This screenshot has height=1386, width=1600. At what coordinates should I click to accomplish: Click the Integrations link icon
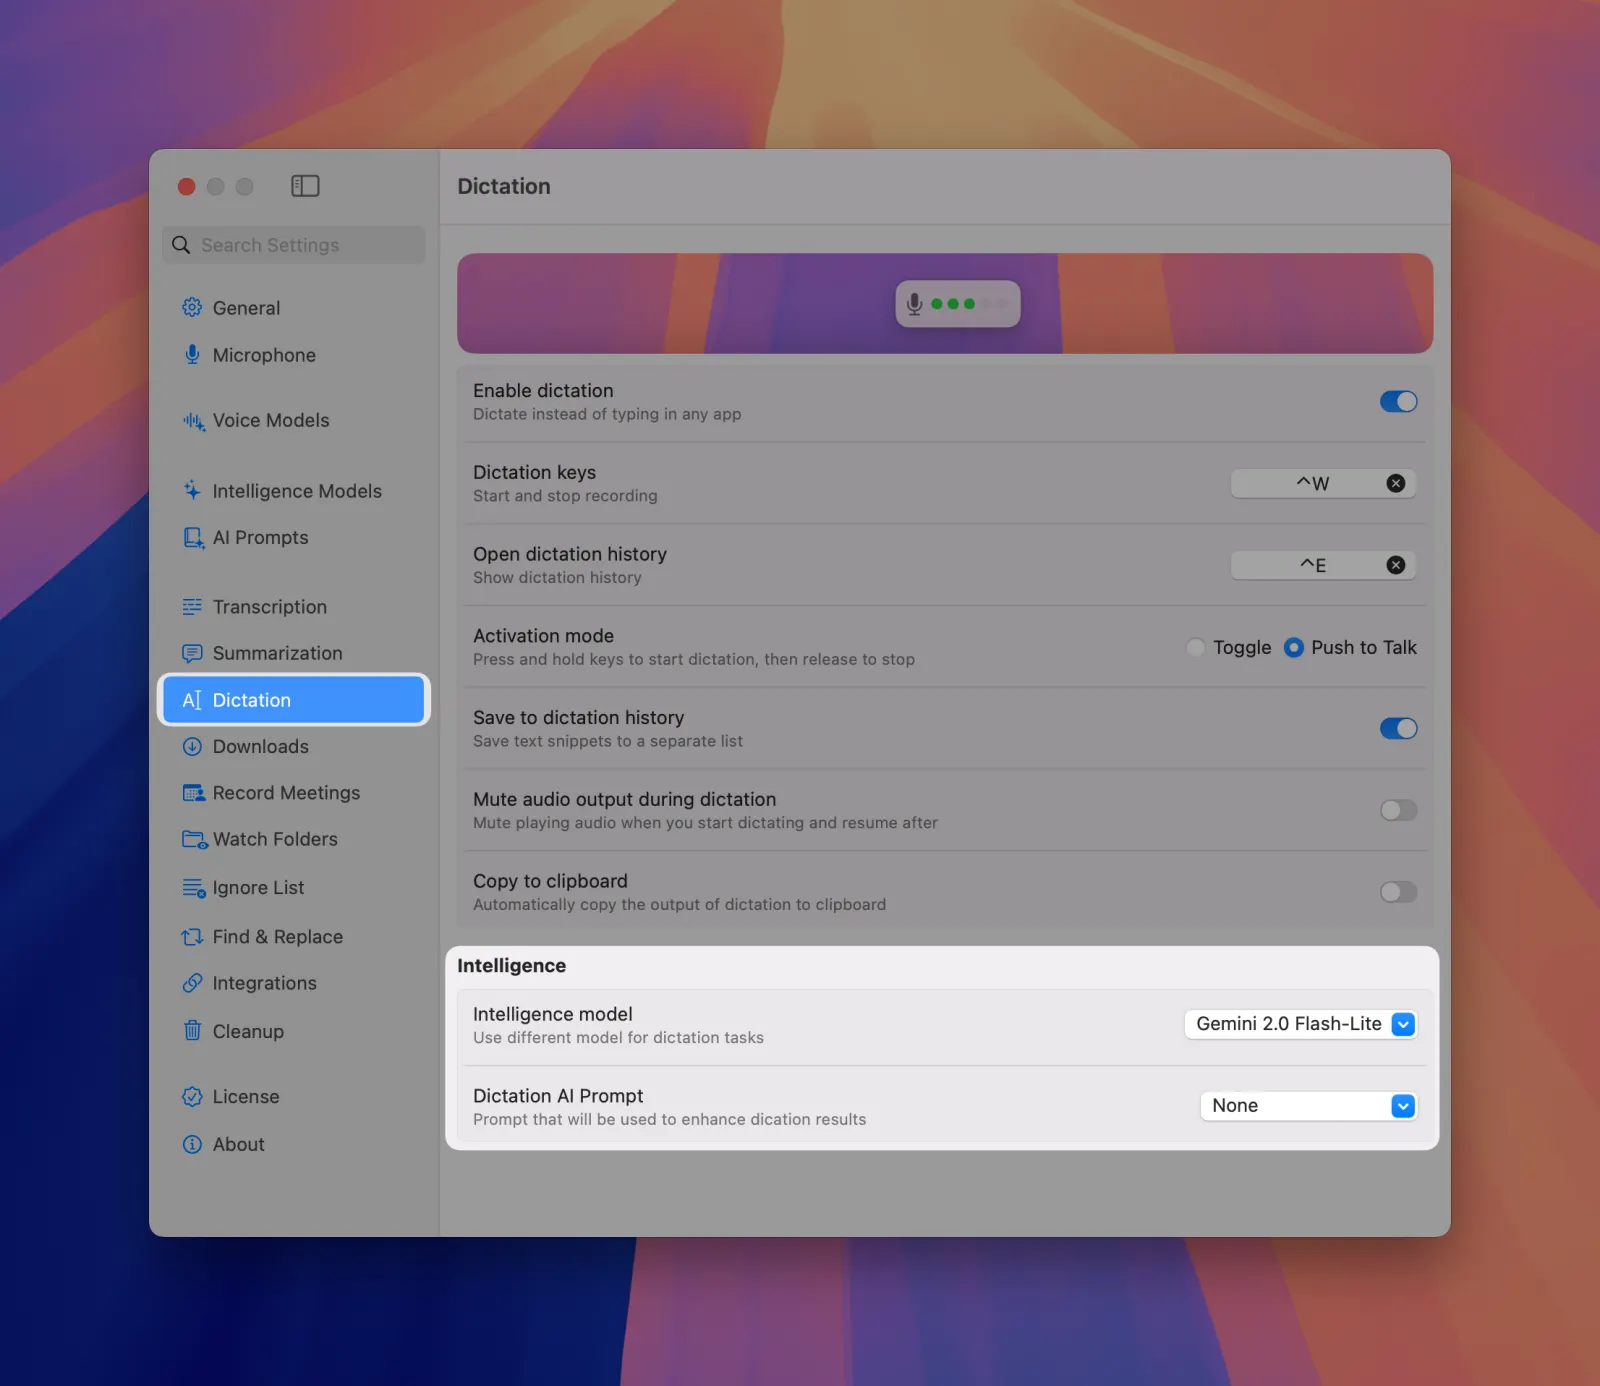[192, 983]
